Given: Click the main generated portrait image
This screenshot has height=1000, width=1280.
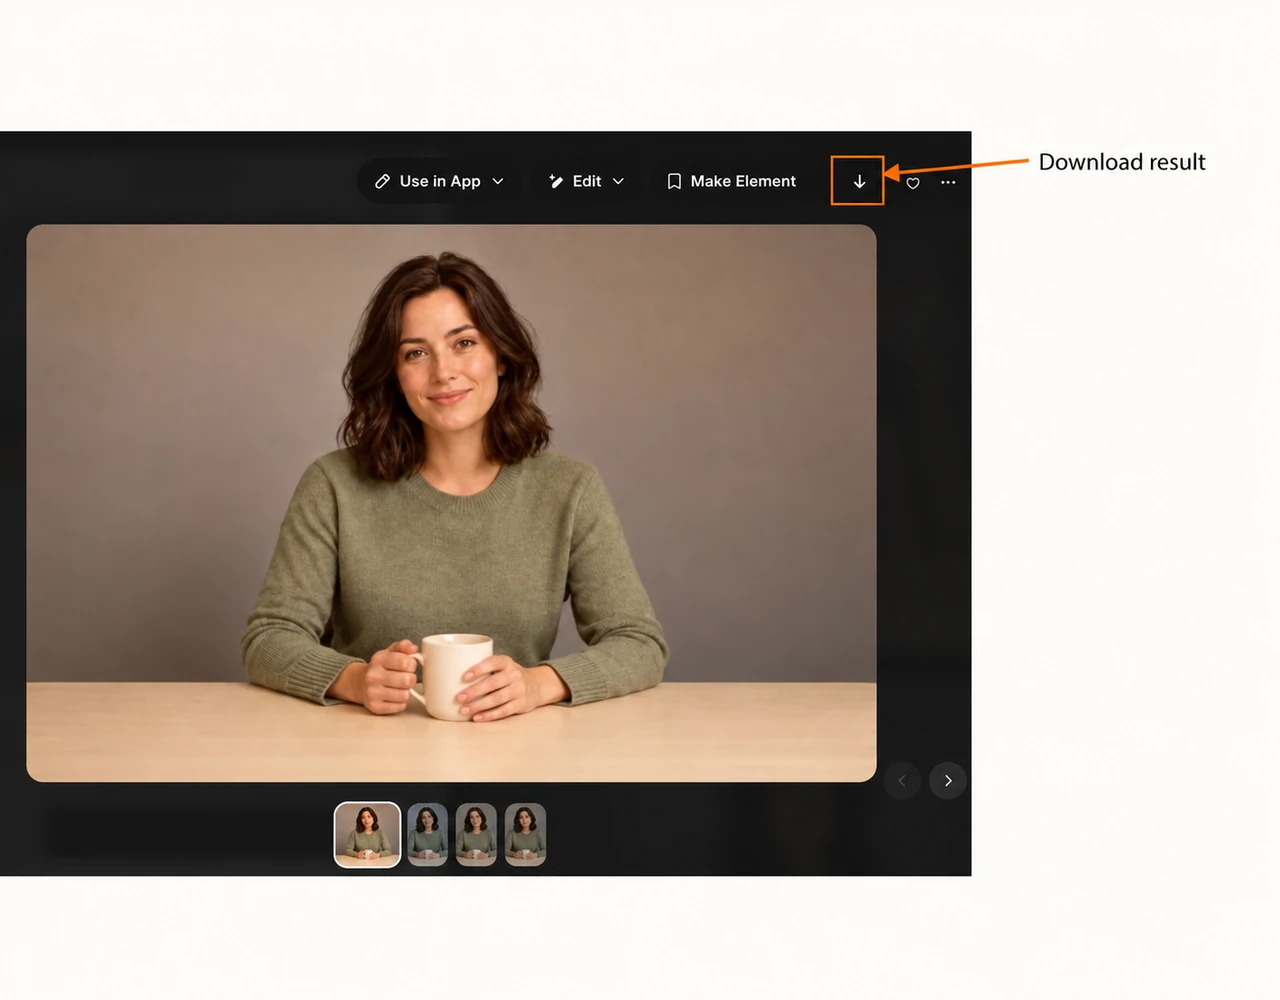Looking at the screenshot, I should [x=451, y=503].
